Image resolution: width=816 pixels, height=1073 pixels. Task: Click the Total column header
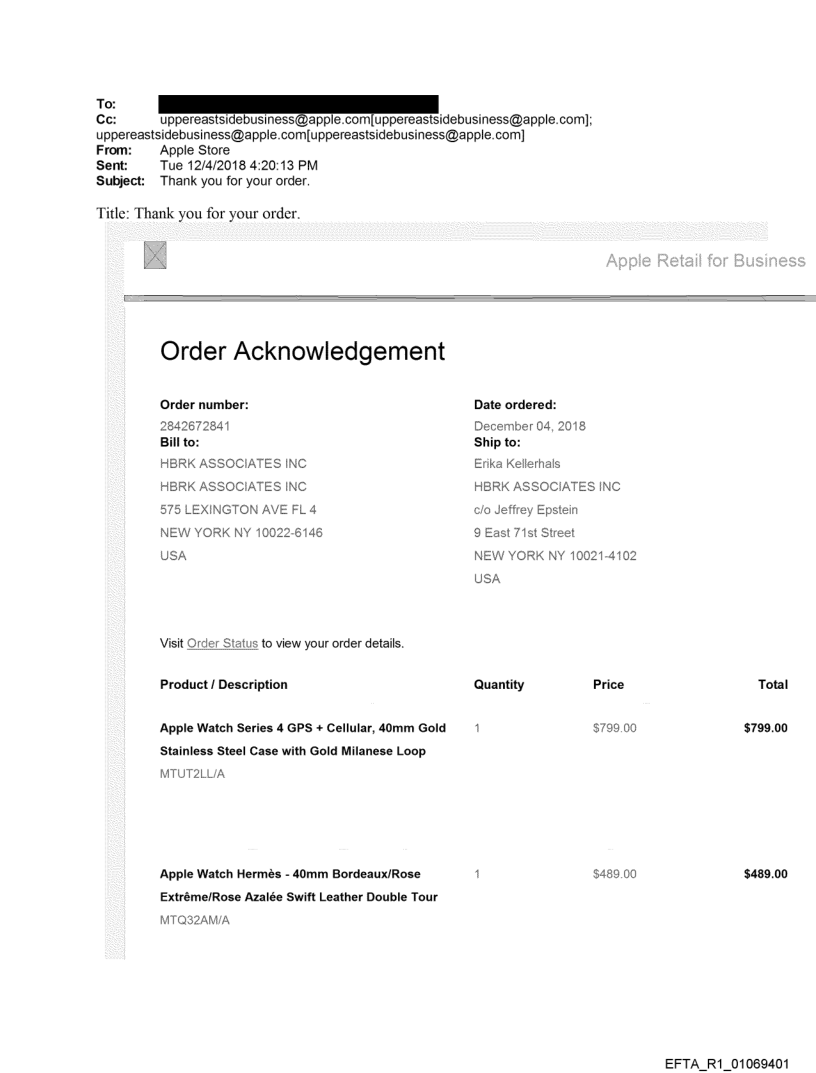pos(773,685)
